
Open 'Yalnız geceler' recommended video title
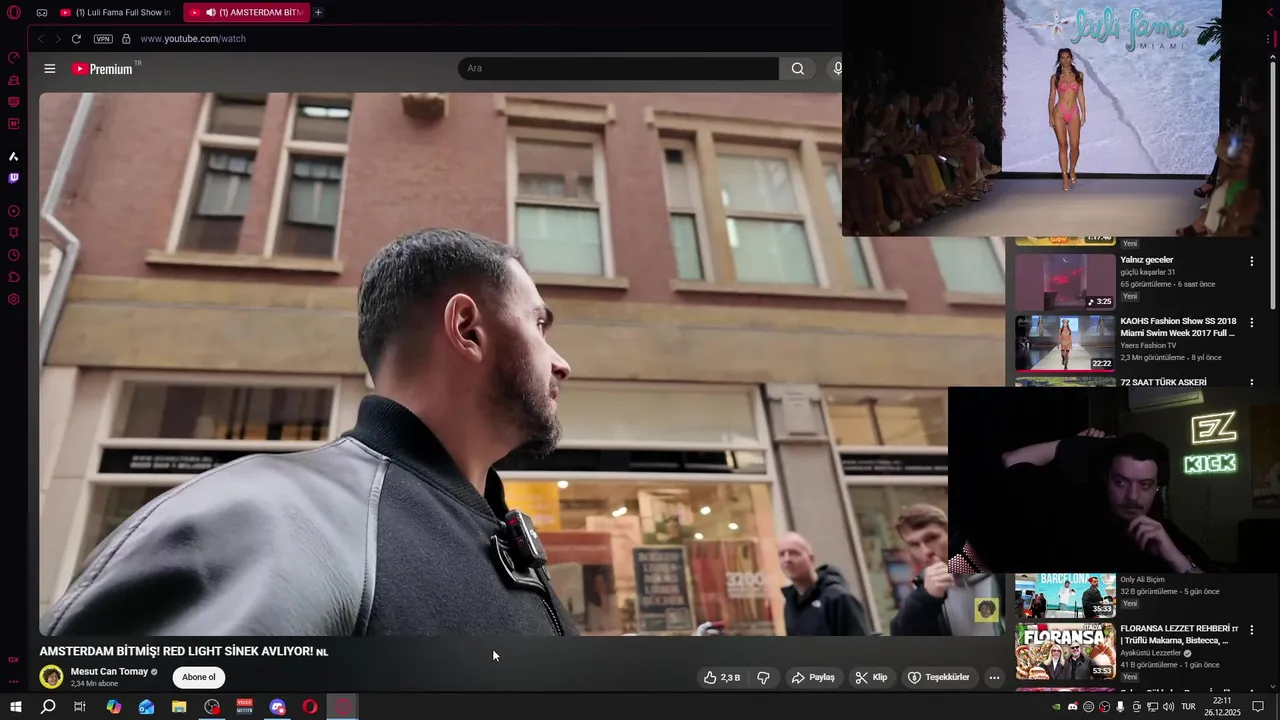[x=1146, y=260]
